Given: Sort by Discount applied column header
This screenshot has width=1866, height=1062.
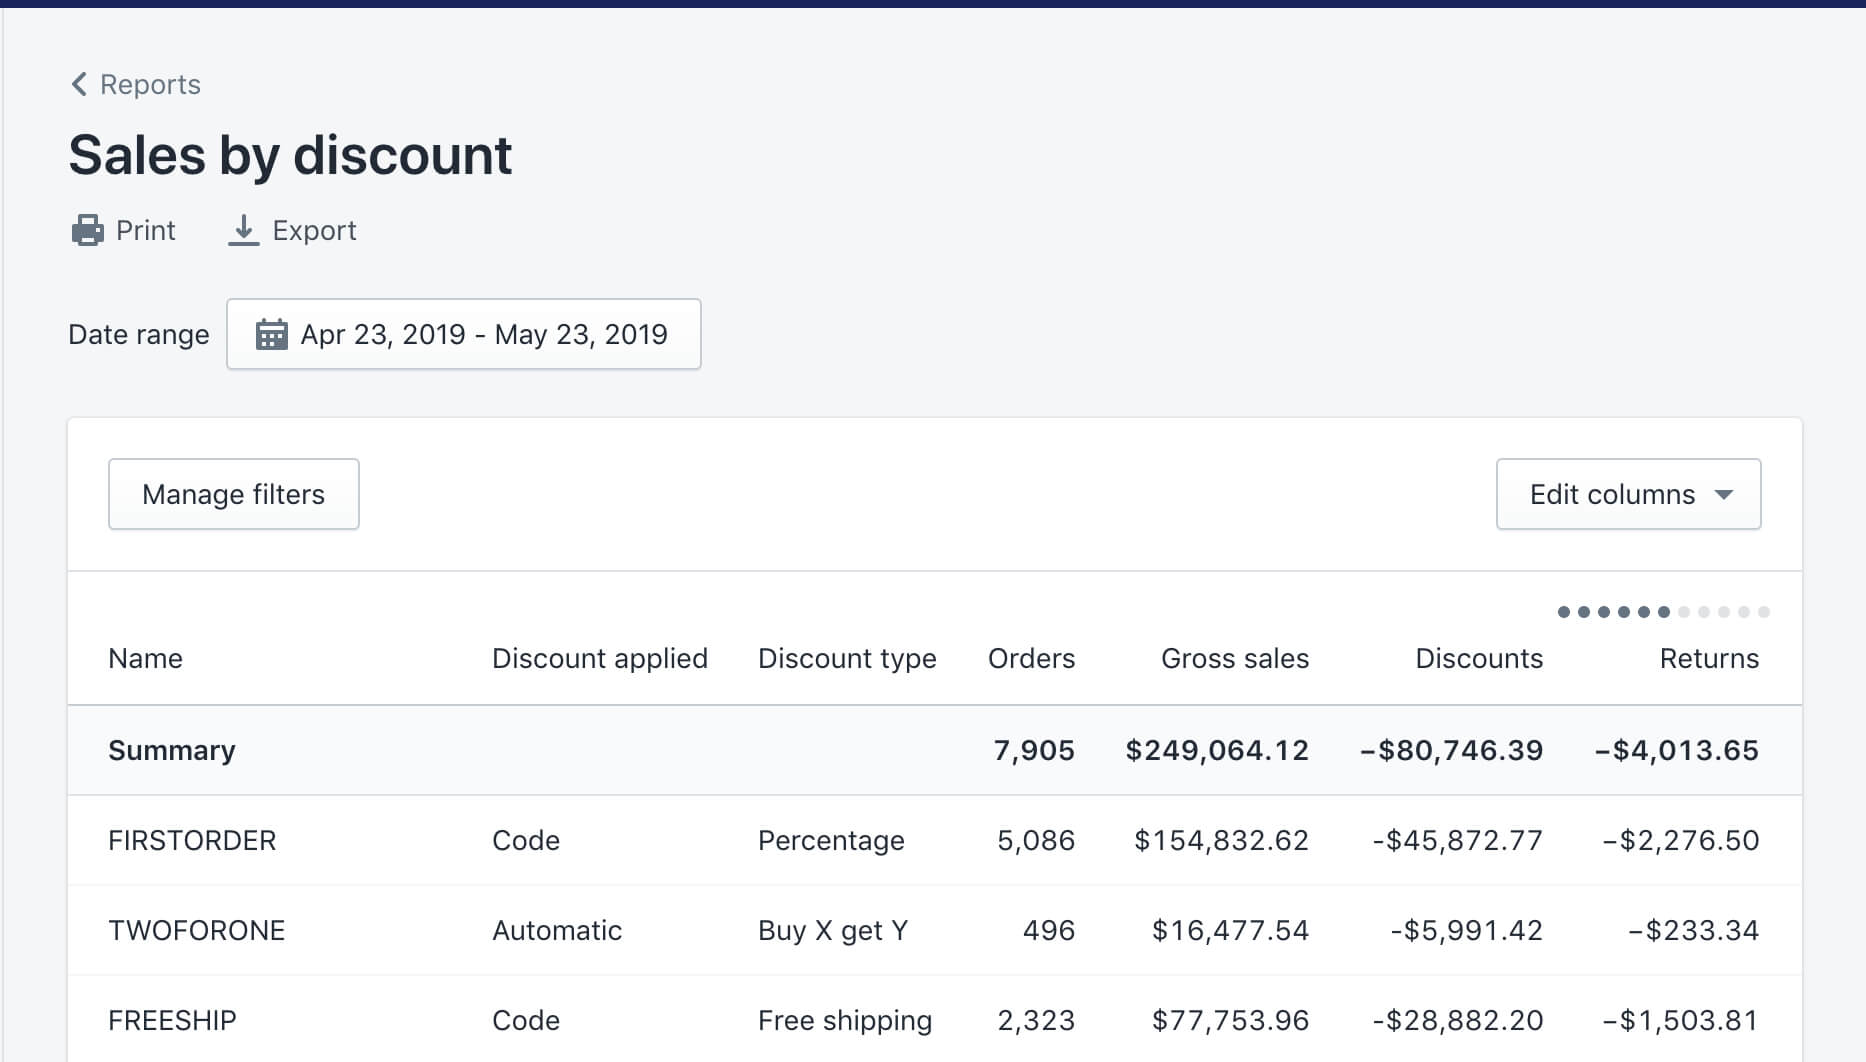Looking at the screenshot, I should pos(600,658).
